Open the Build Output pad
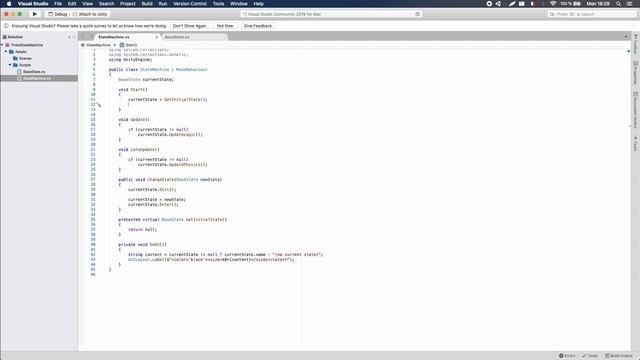 coord(618,356)
